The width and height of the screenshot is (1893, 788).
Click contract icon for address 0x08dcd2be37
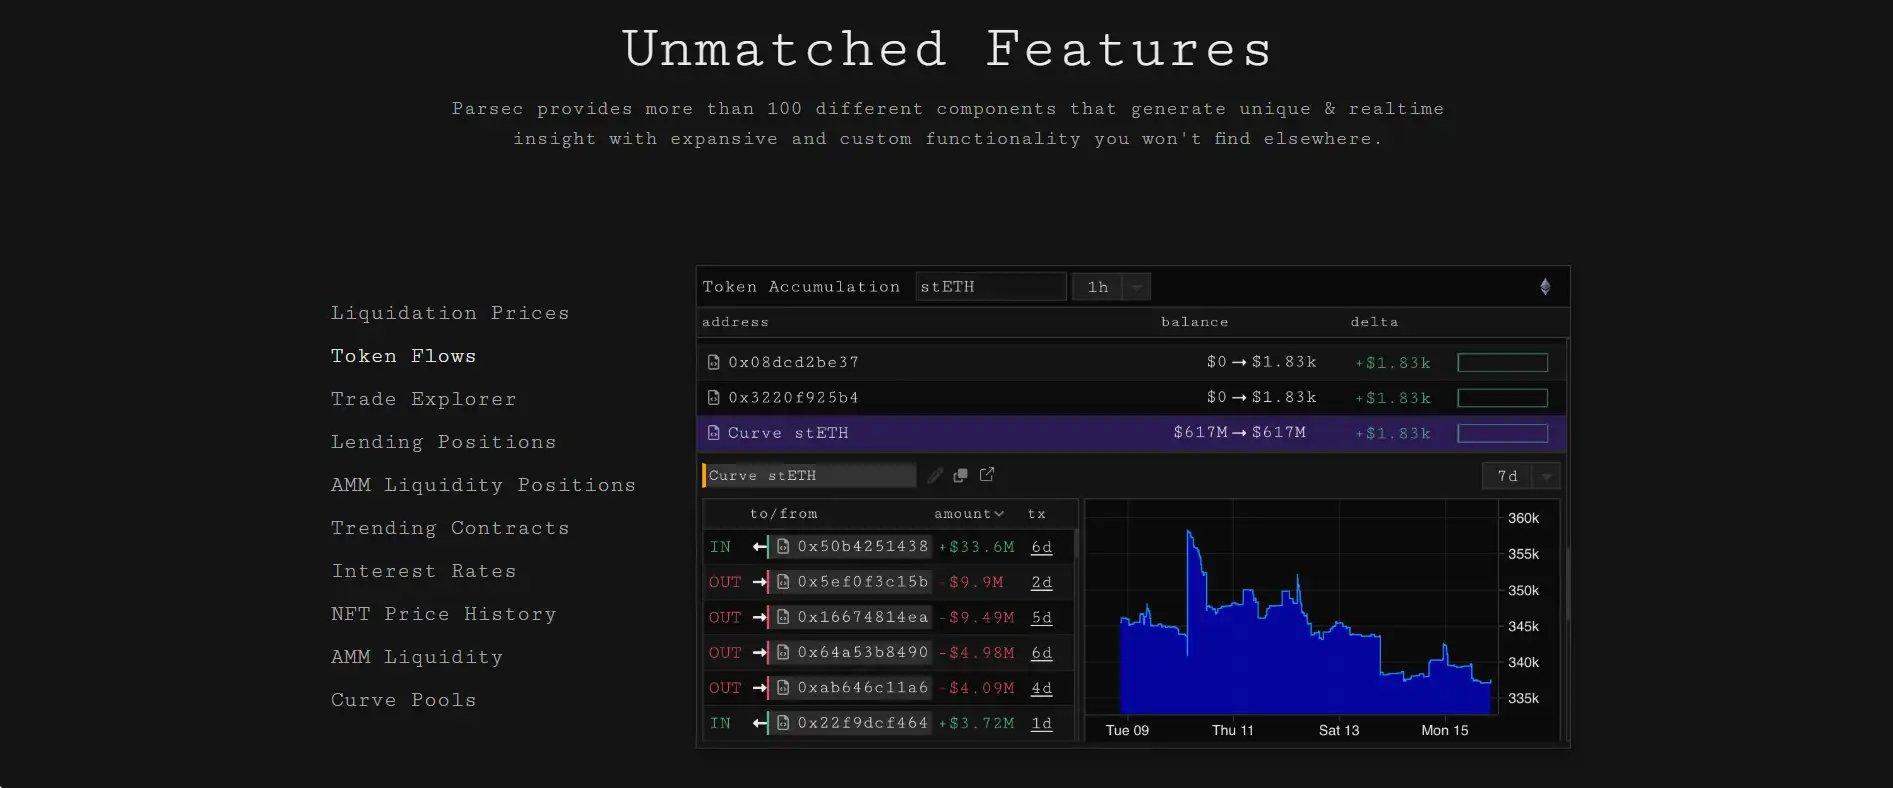pos(713,363)
